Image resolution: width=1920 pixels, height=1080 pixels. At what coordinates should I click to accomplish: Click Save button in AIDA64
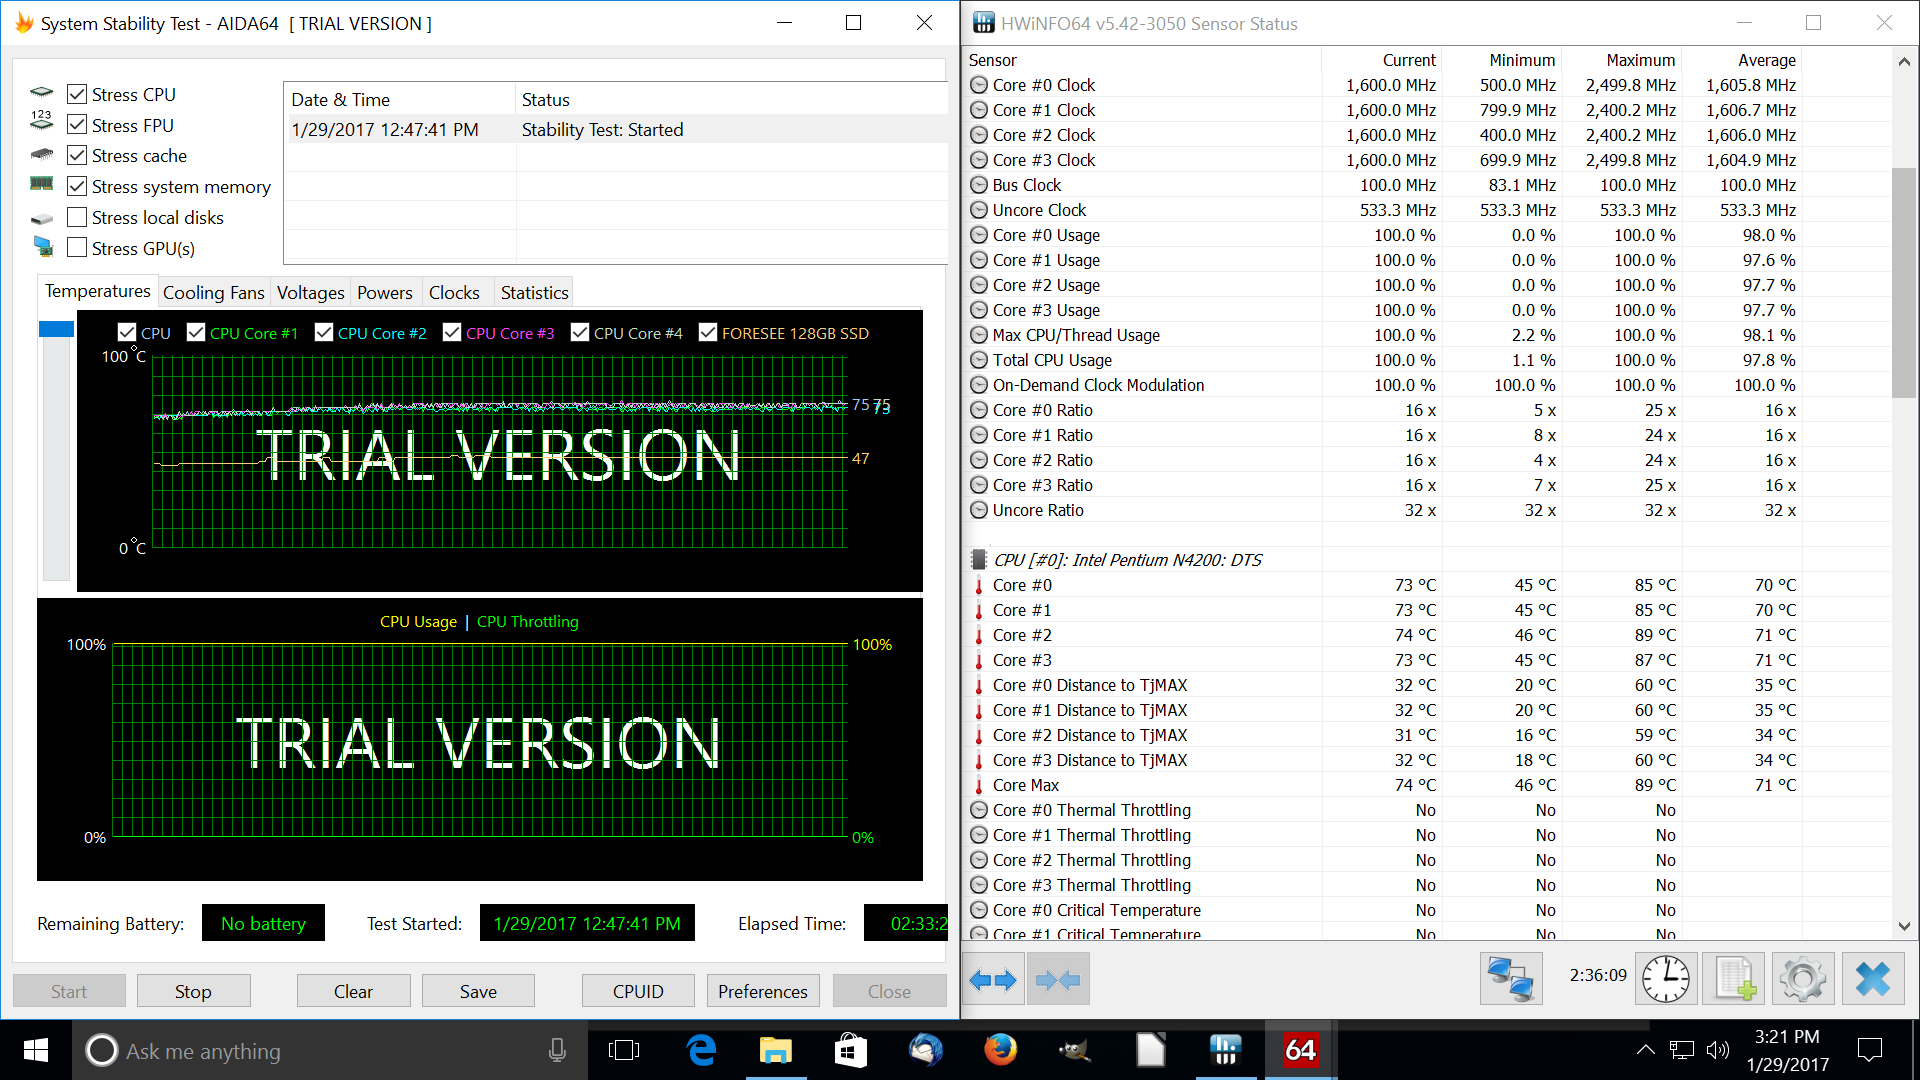478,991
